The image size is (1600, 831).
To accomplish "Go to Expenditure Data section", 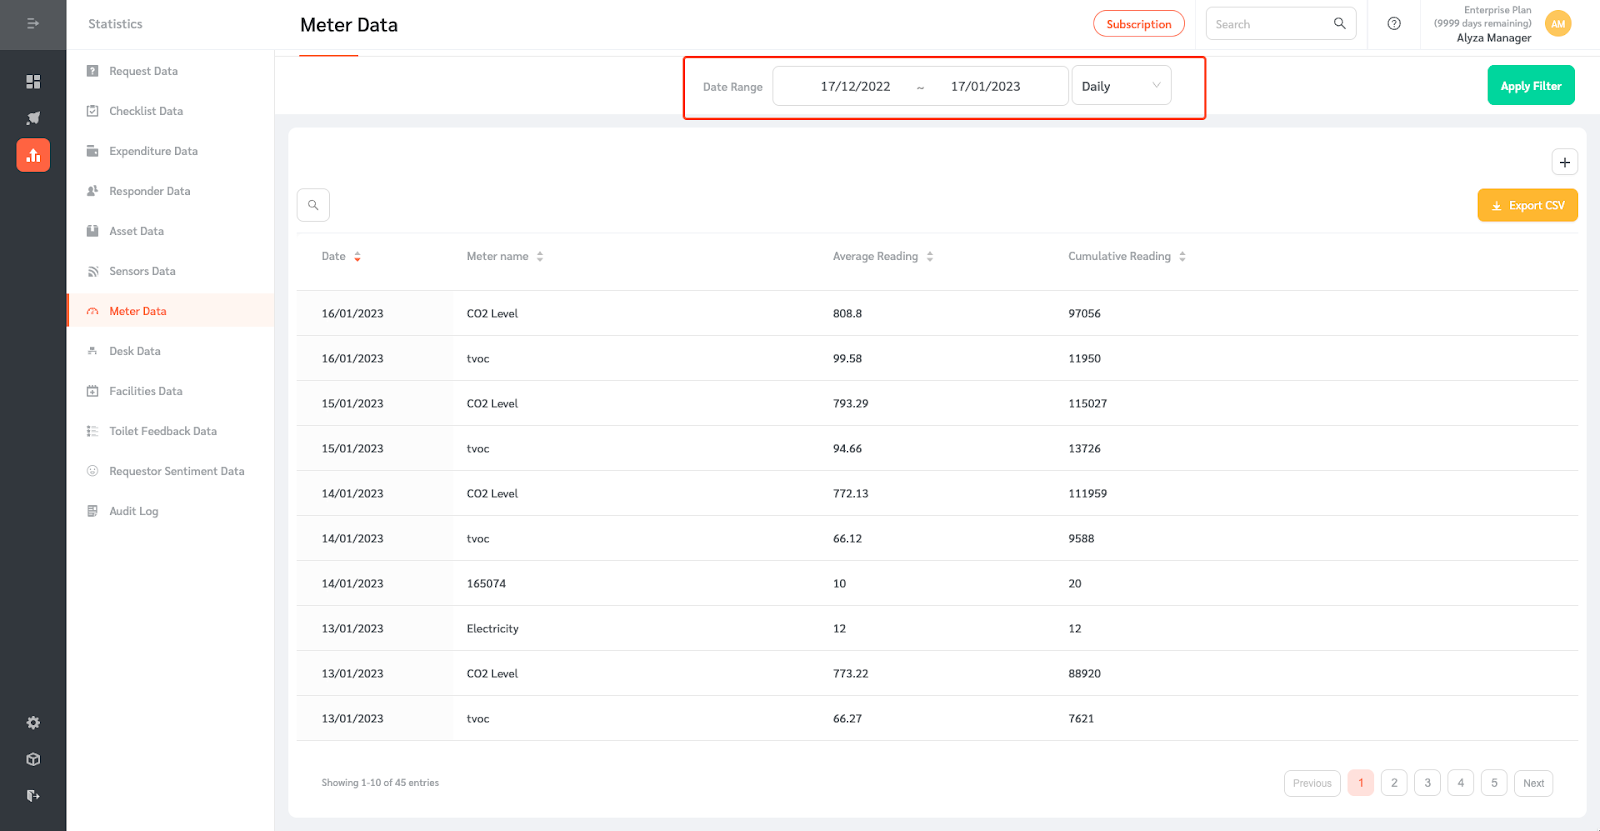I will (153, 151).
